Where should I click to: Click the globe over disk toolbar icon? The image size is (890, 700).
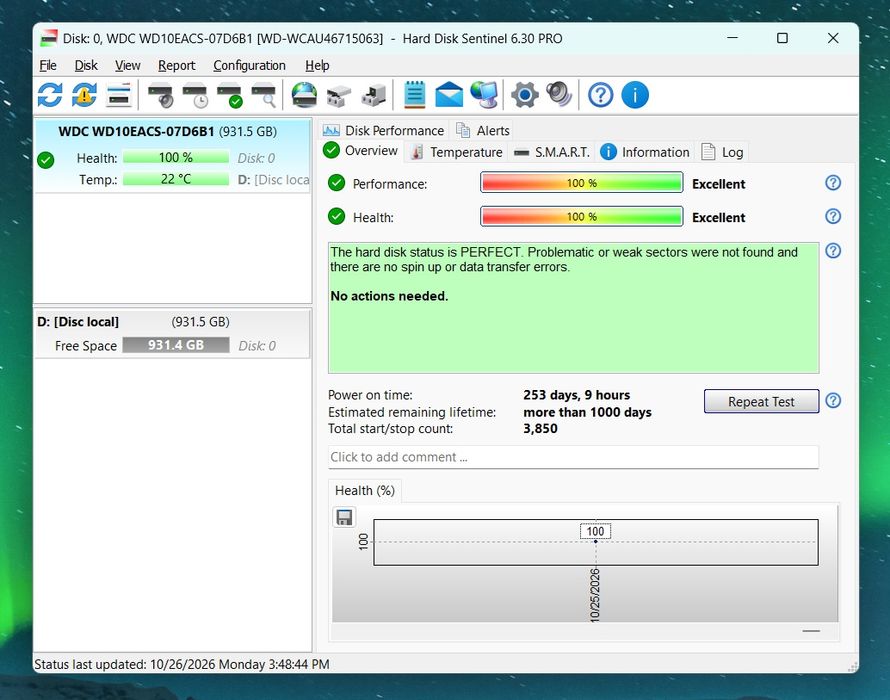pos(304,95)
